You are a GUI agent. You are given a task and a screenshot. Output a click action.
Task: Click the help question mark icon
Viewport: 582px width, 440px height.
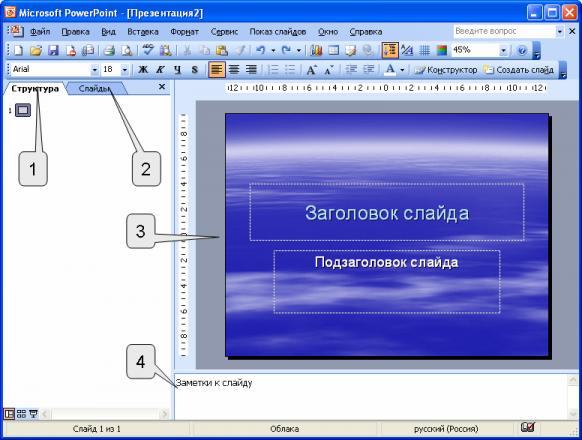click(x=522, y=50)
